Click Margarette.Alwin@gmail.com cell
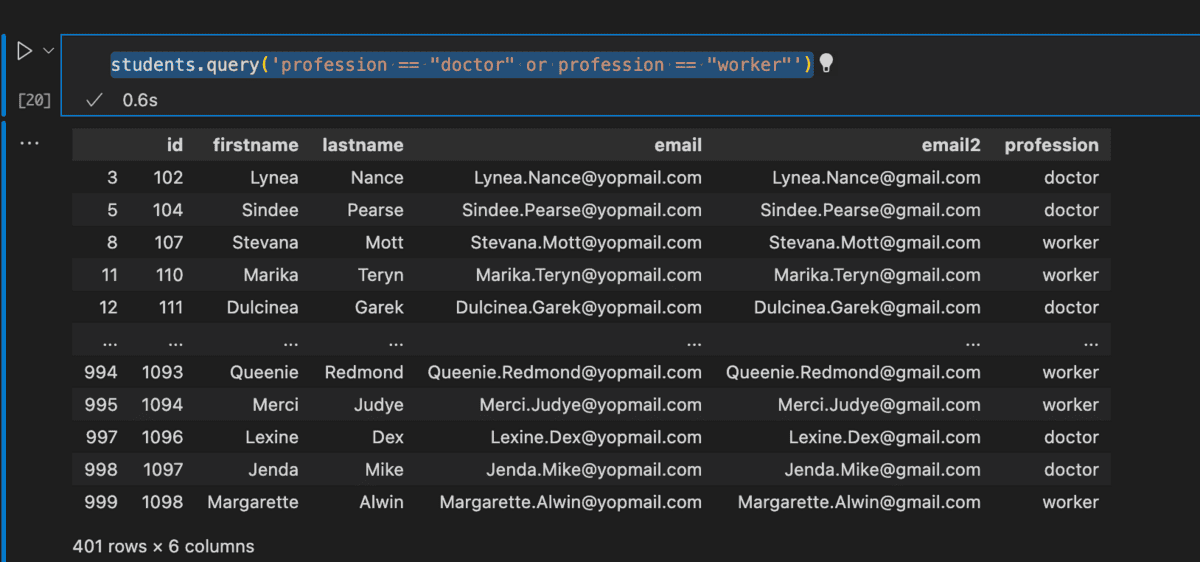 click(859, 502)
